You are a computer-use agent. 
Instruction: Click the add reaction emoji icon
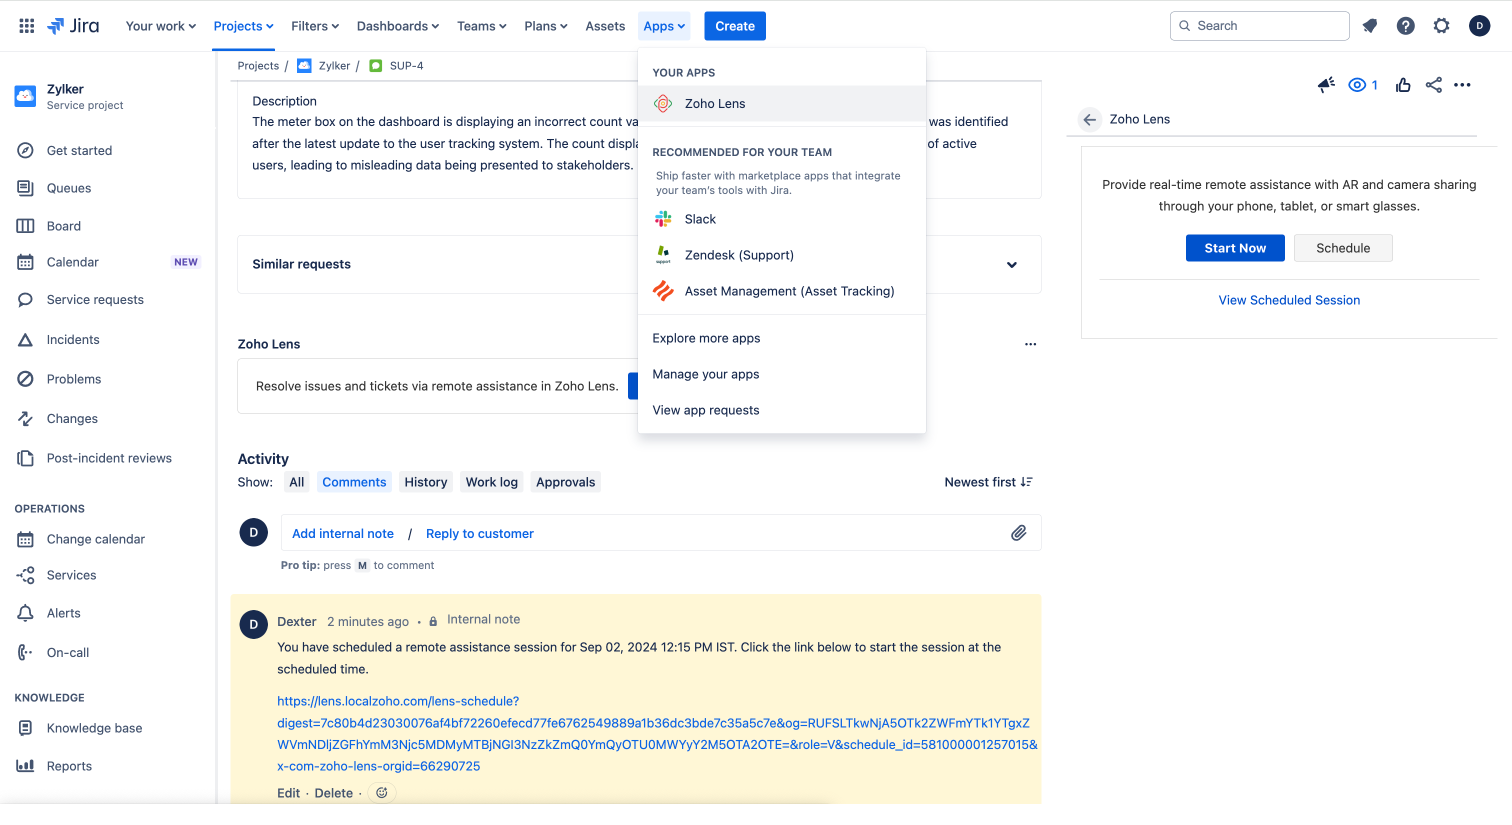382,793
